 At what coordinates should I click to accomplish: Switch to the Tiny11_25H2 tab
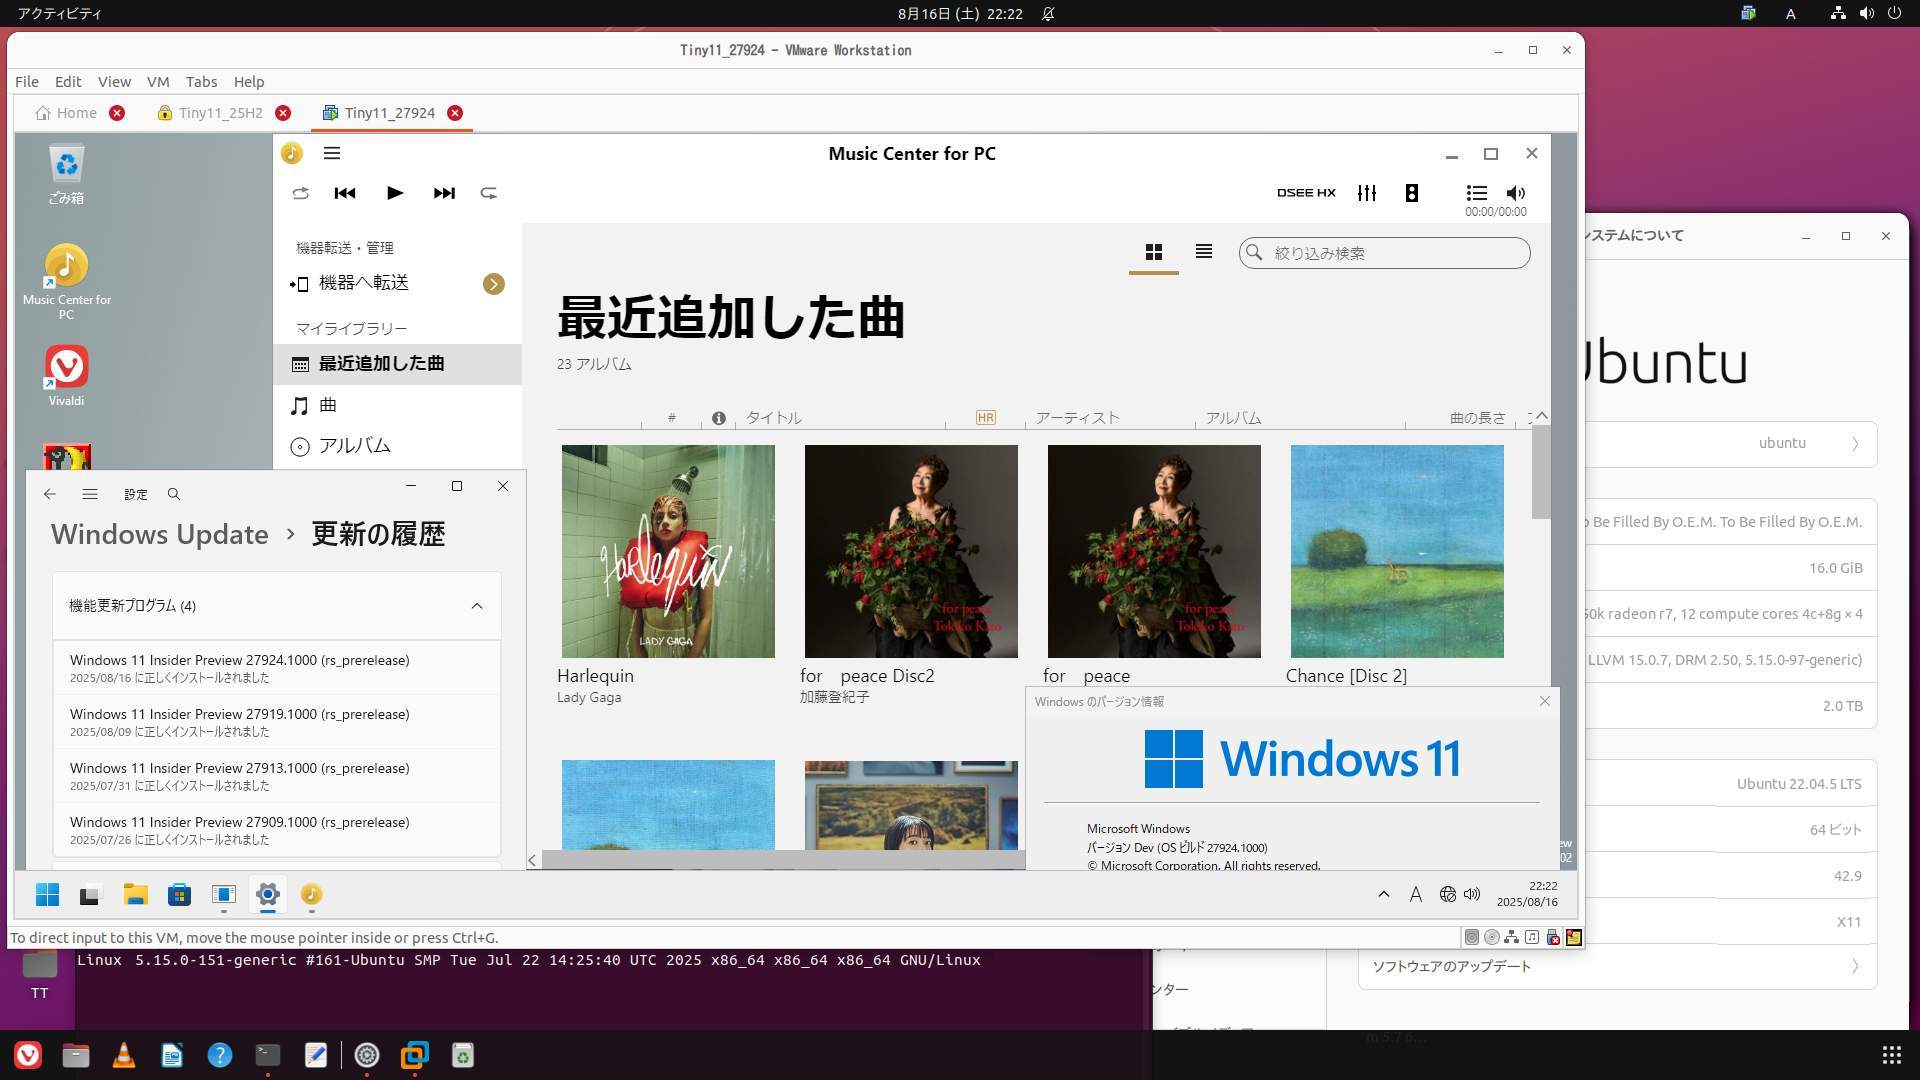coord(210,113)
